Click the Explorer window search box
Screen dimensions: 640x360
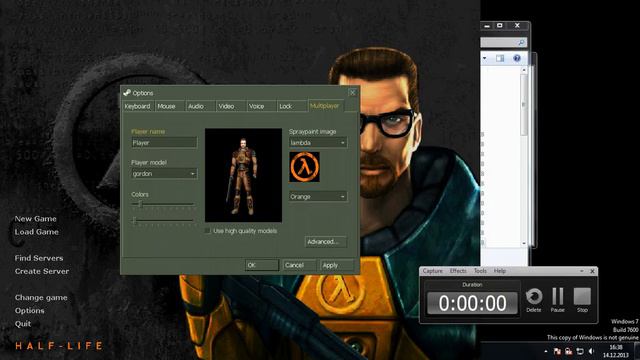[x=504, y=42]
